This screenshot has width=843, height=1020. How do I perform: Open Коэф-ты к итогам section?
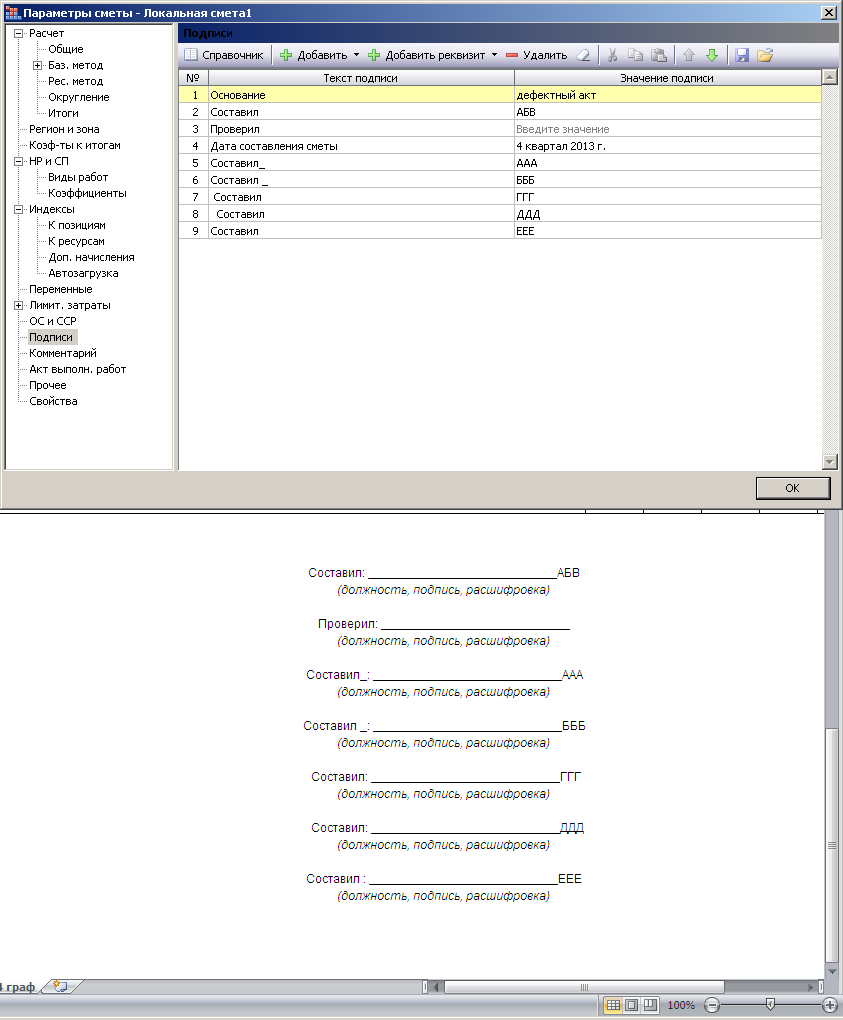(x=75, y=145)
